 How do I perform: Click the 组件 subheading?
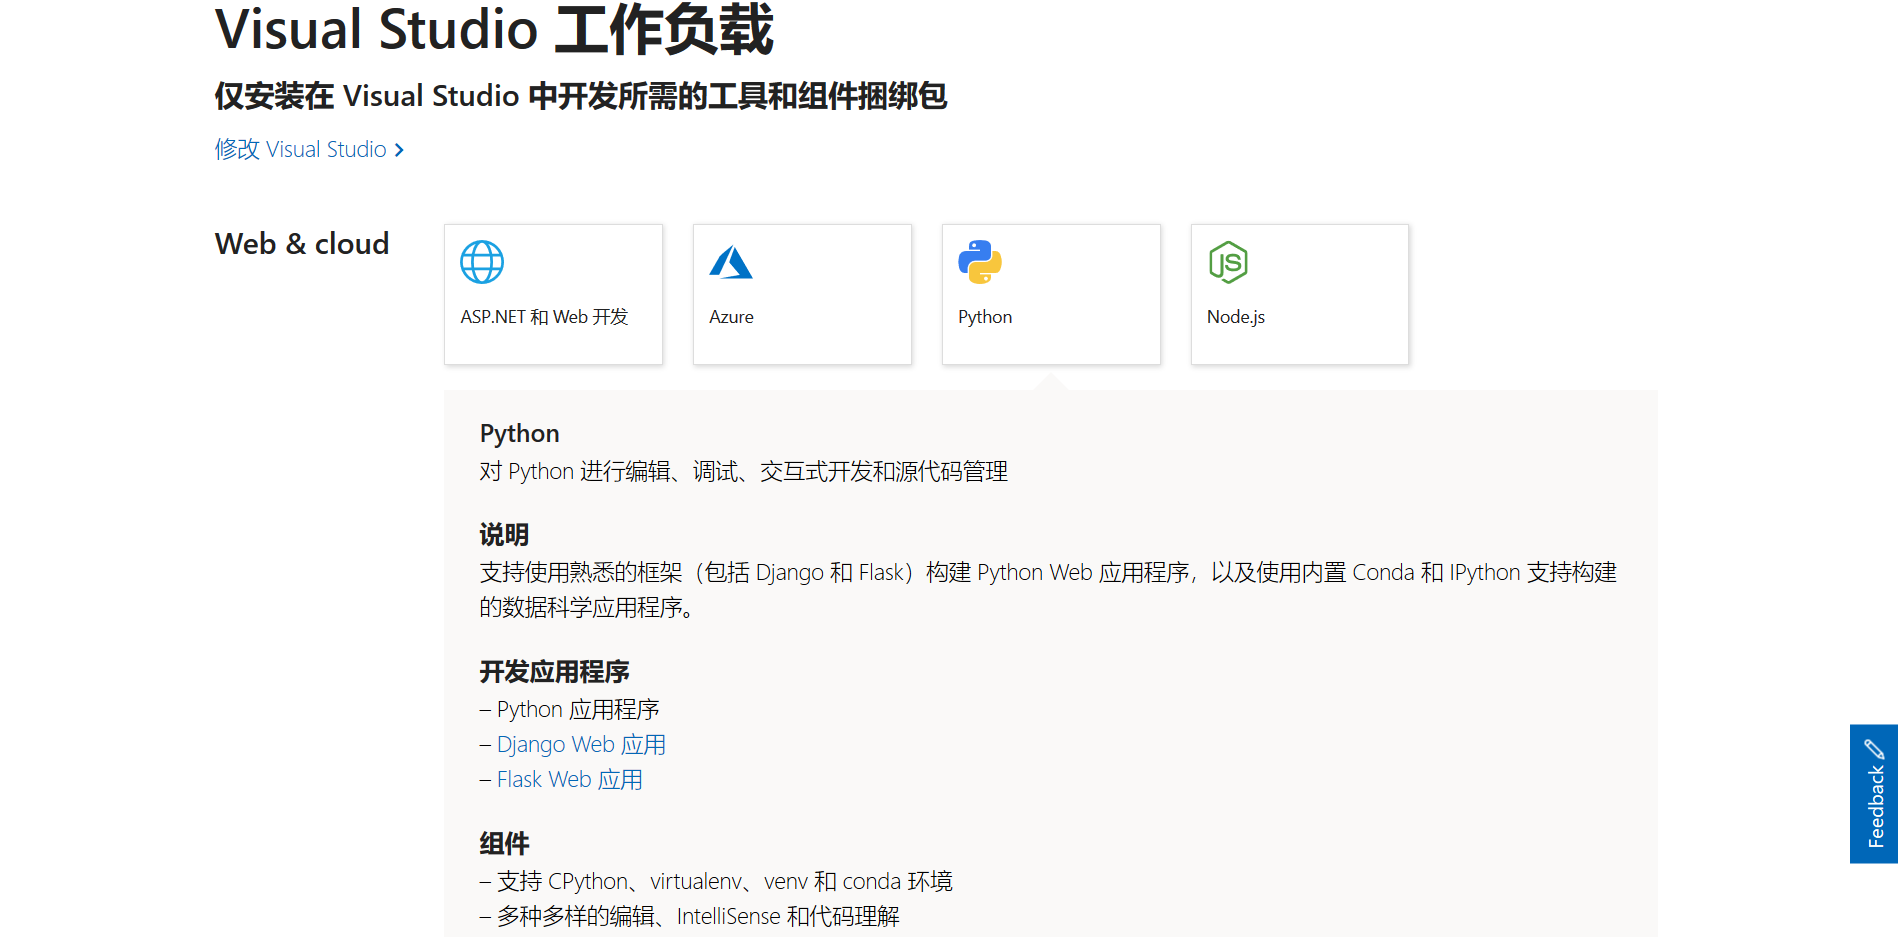pos(504,844)
